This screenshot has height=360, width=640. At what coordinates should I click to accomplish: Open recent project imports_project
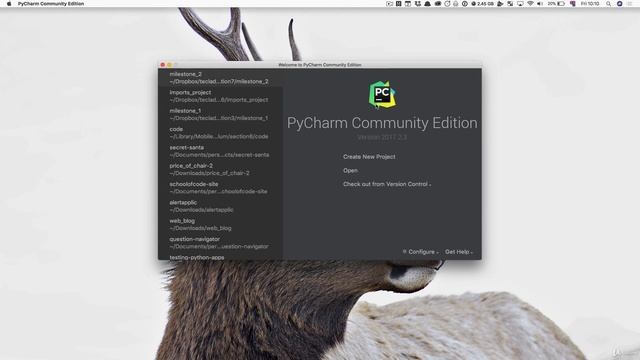click(x=220, y=96)
